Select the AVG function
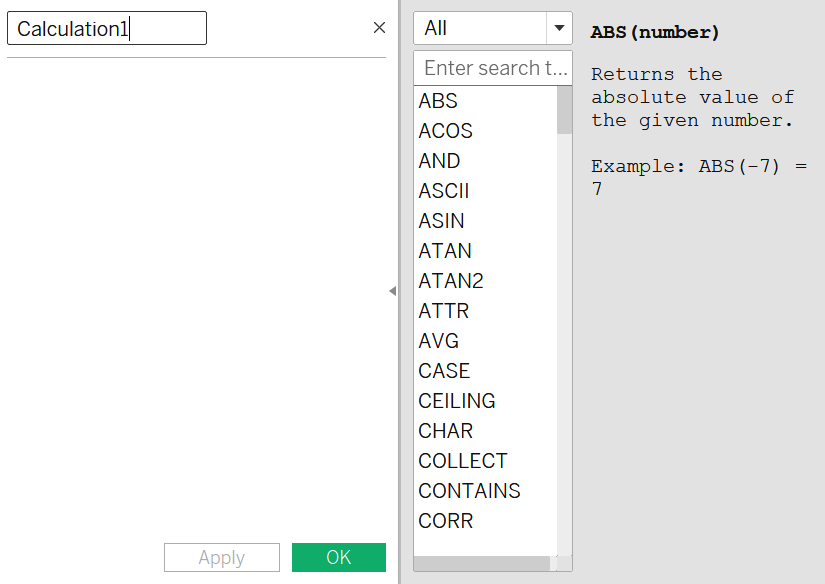 [x=438, y=341]
